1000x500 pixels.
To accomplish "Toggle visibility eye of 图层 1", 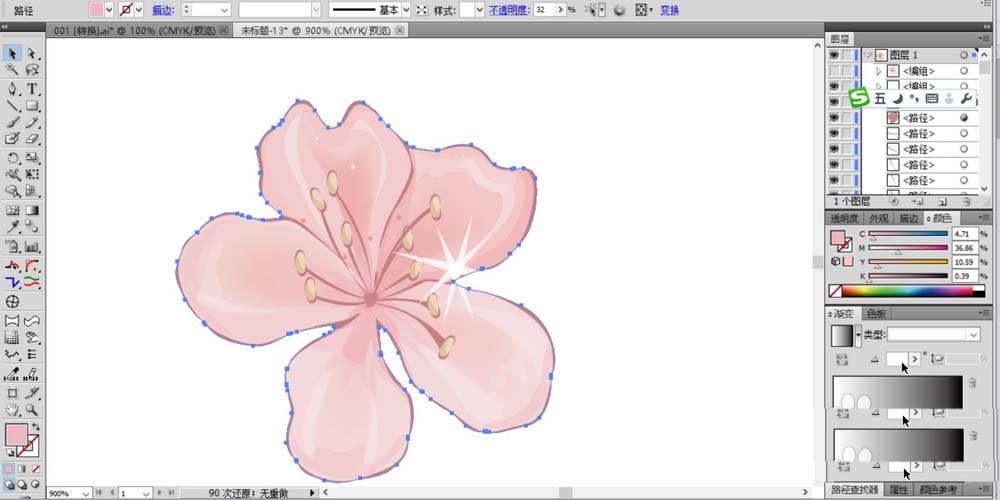I will tap(834, 55).
